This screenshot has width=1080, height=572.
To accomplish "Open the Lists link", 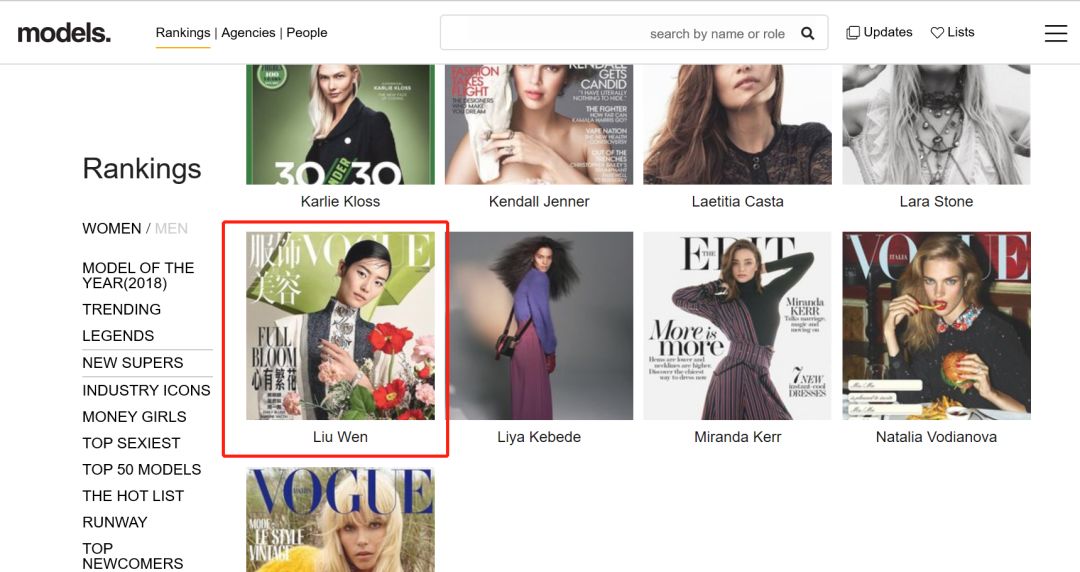I will pos(960,32).
